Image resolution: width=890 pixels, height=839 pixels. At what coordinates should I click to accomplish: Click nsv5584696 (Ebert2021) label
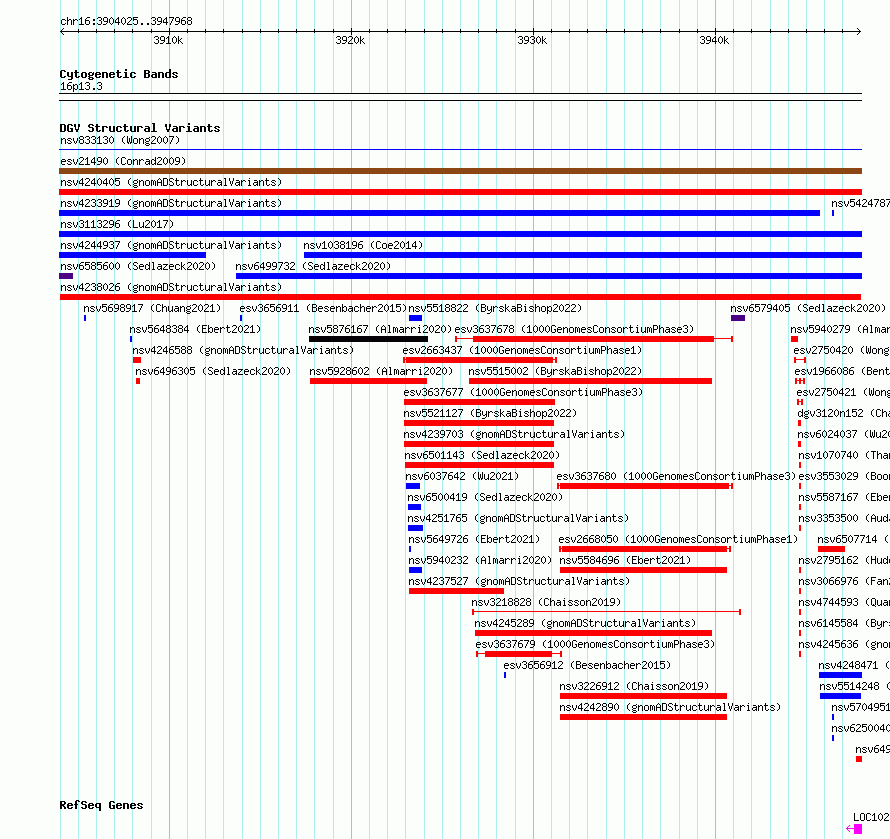pyautogui.click(x=625, y=560)
